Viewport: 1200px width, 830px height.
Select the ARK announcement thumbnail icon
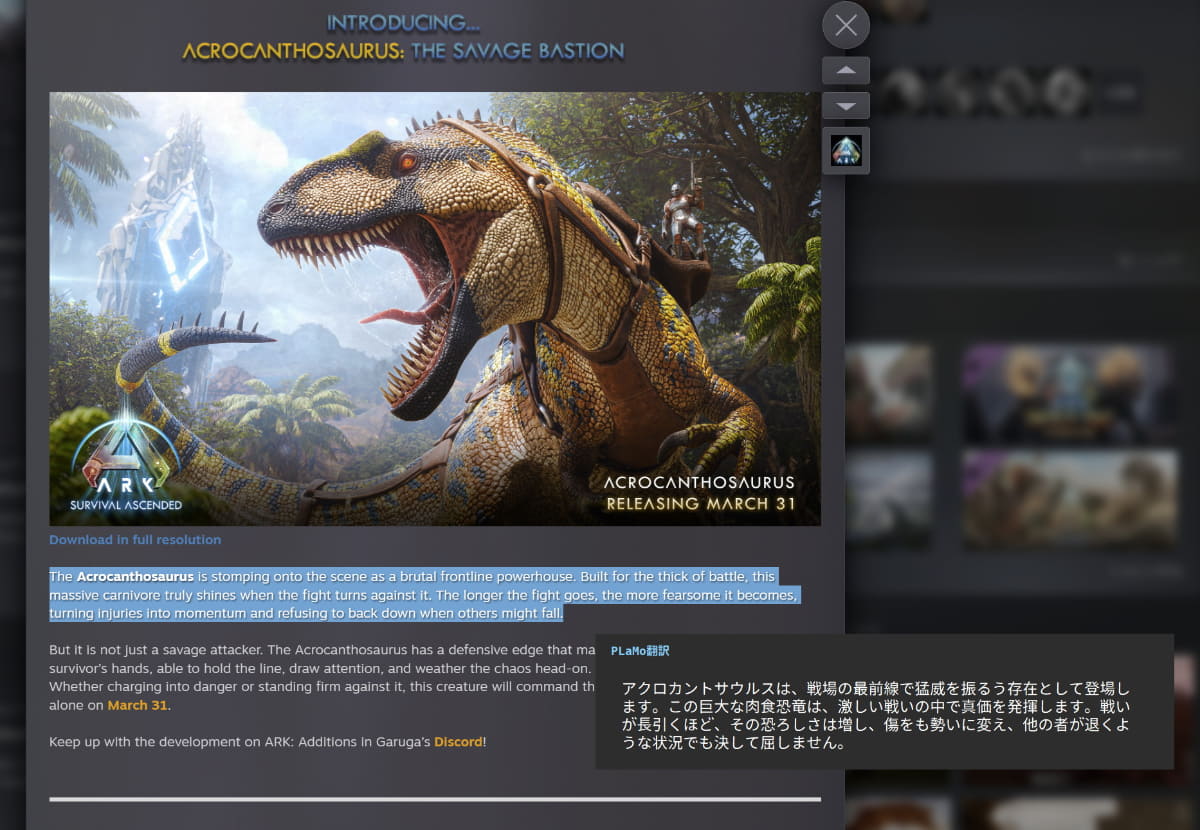pyautogui.click(x=845, y=151)
